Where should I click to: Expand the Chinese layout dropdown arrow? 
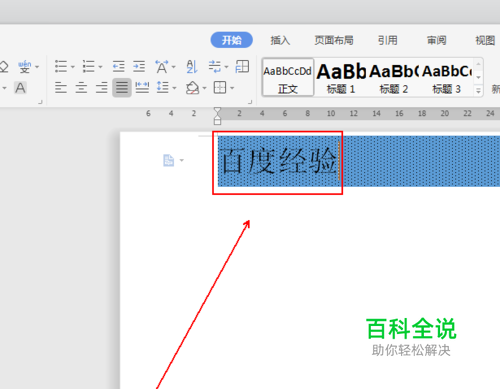pos(173,67)
